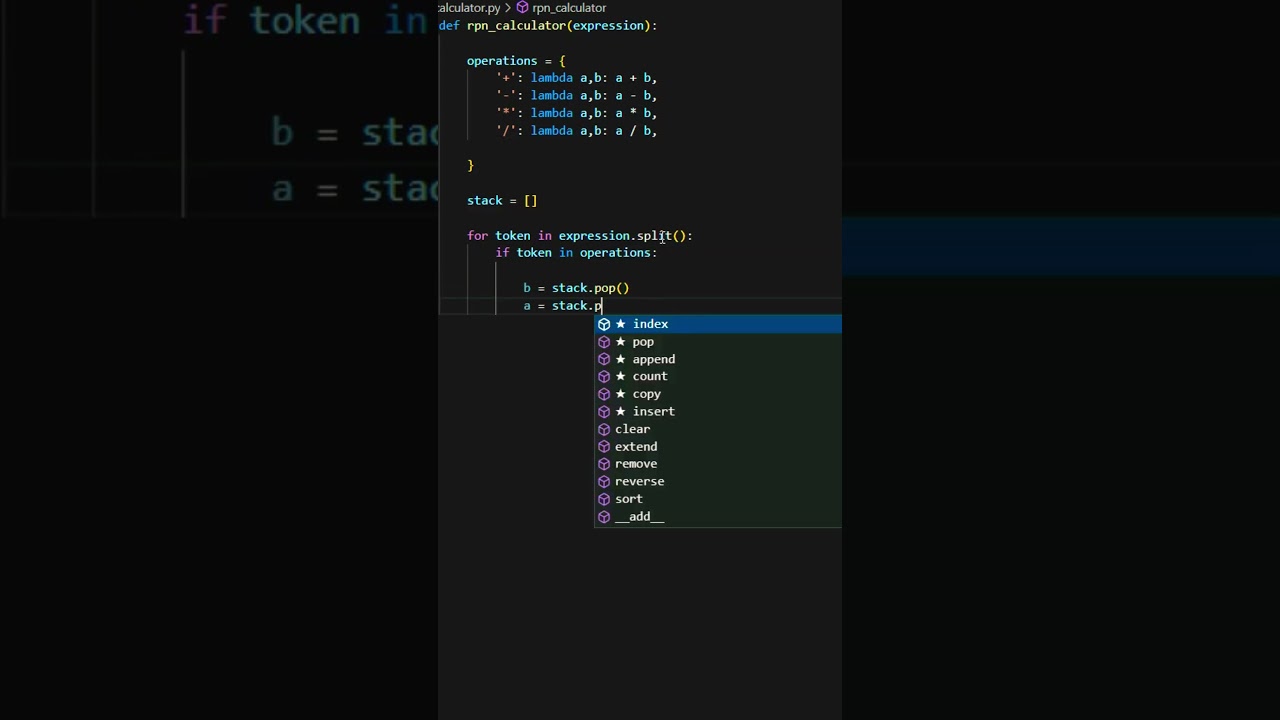Screen dimensions: 1280x720
Task: Click the 'b = stack.pop()' line
Action: tap(576, 288)
